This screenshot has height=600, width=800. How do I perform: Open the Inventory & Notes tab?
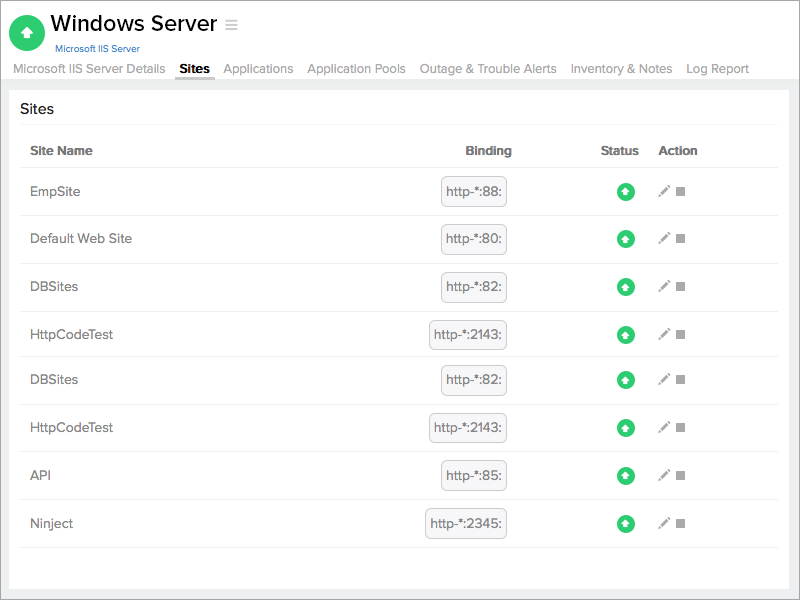[x=621, y=69]
